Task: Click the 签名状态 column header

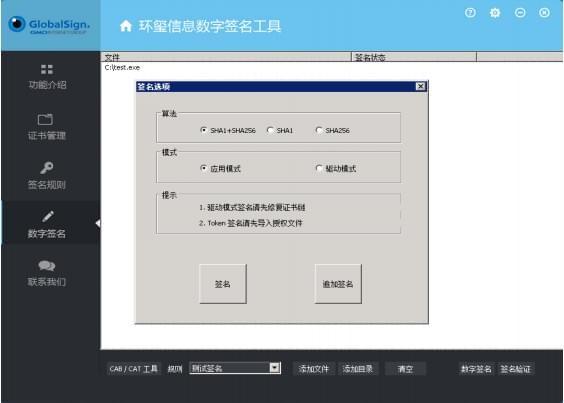Action: pos(414,57)
